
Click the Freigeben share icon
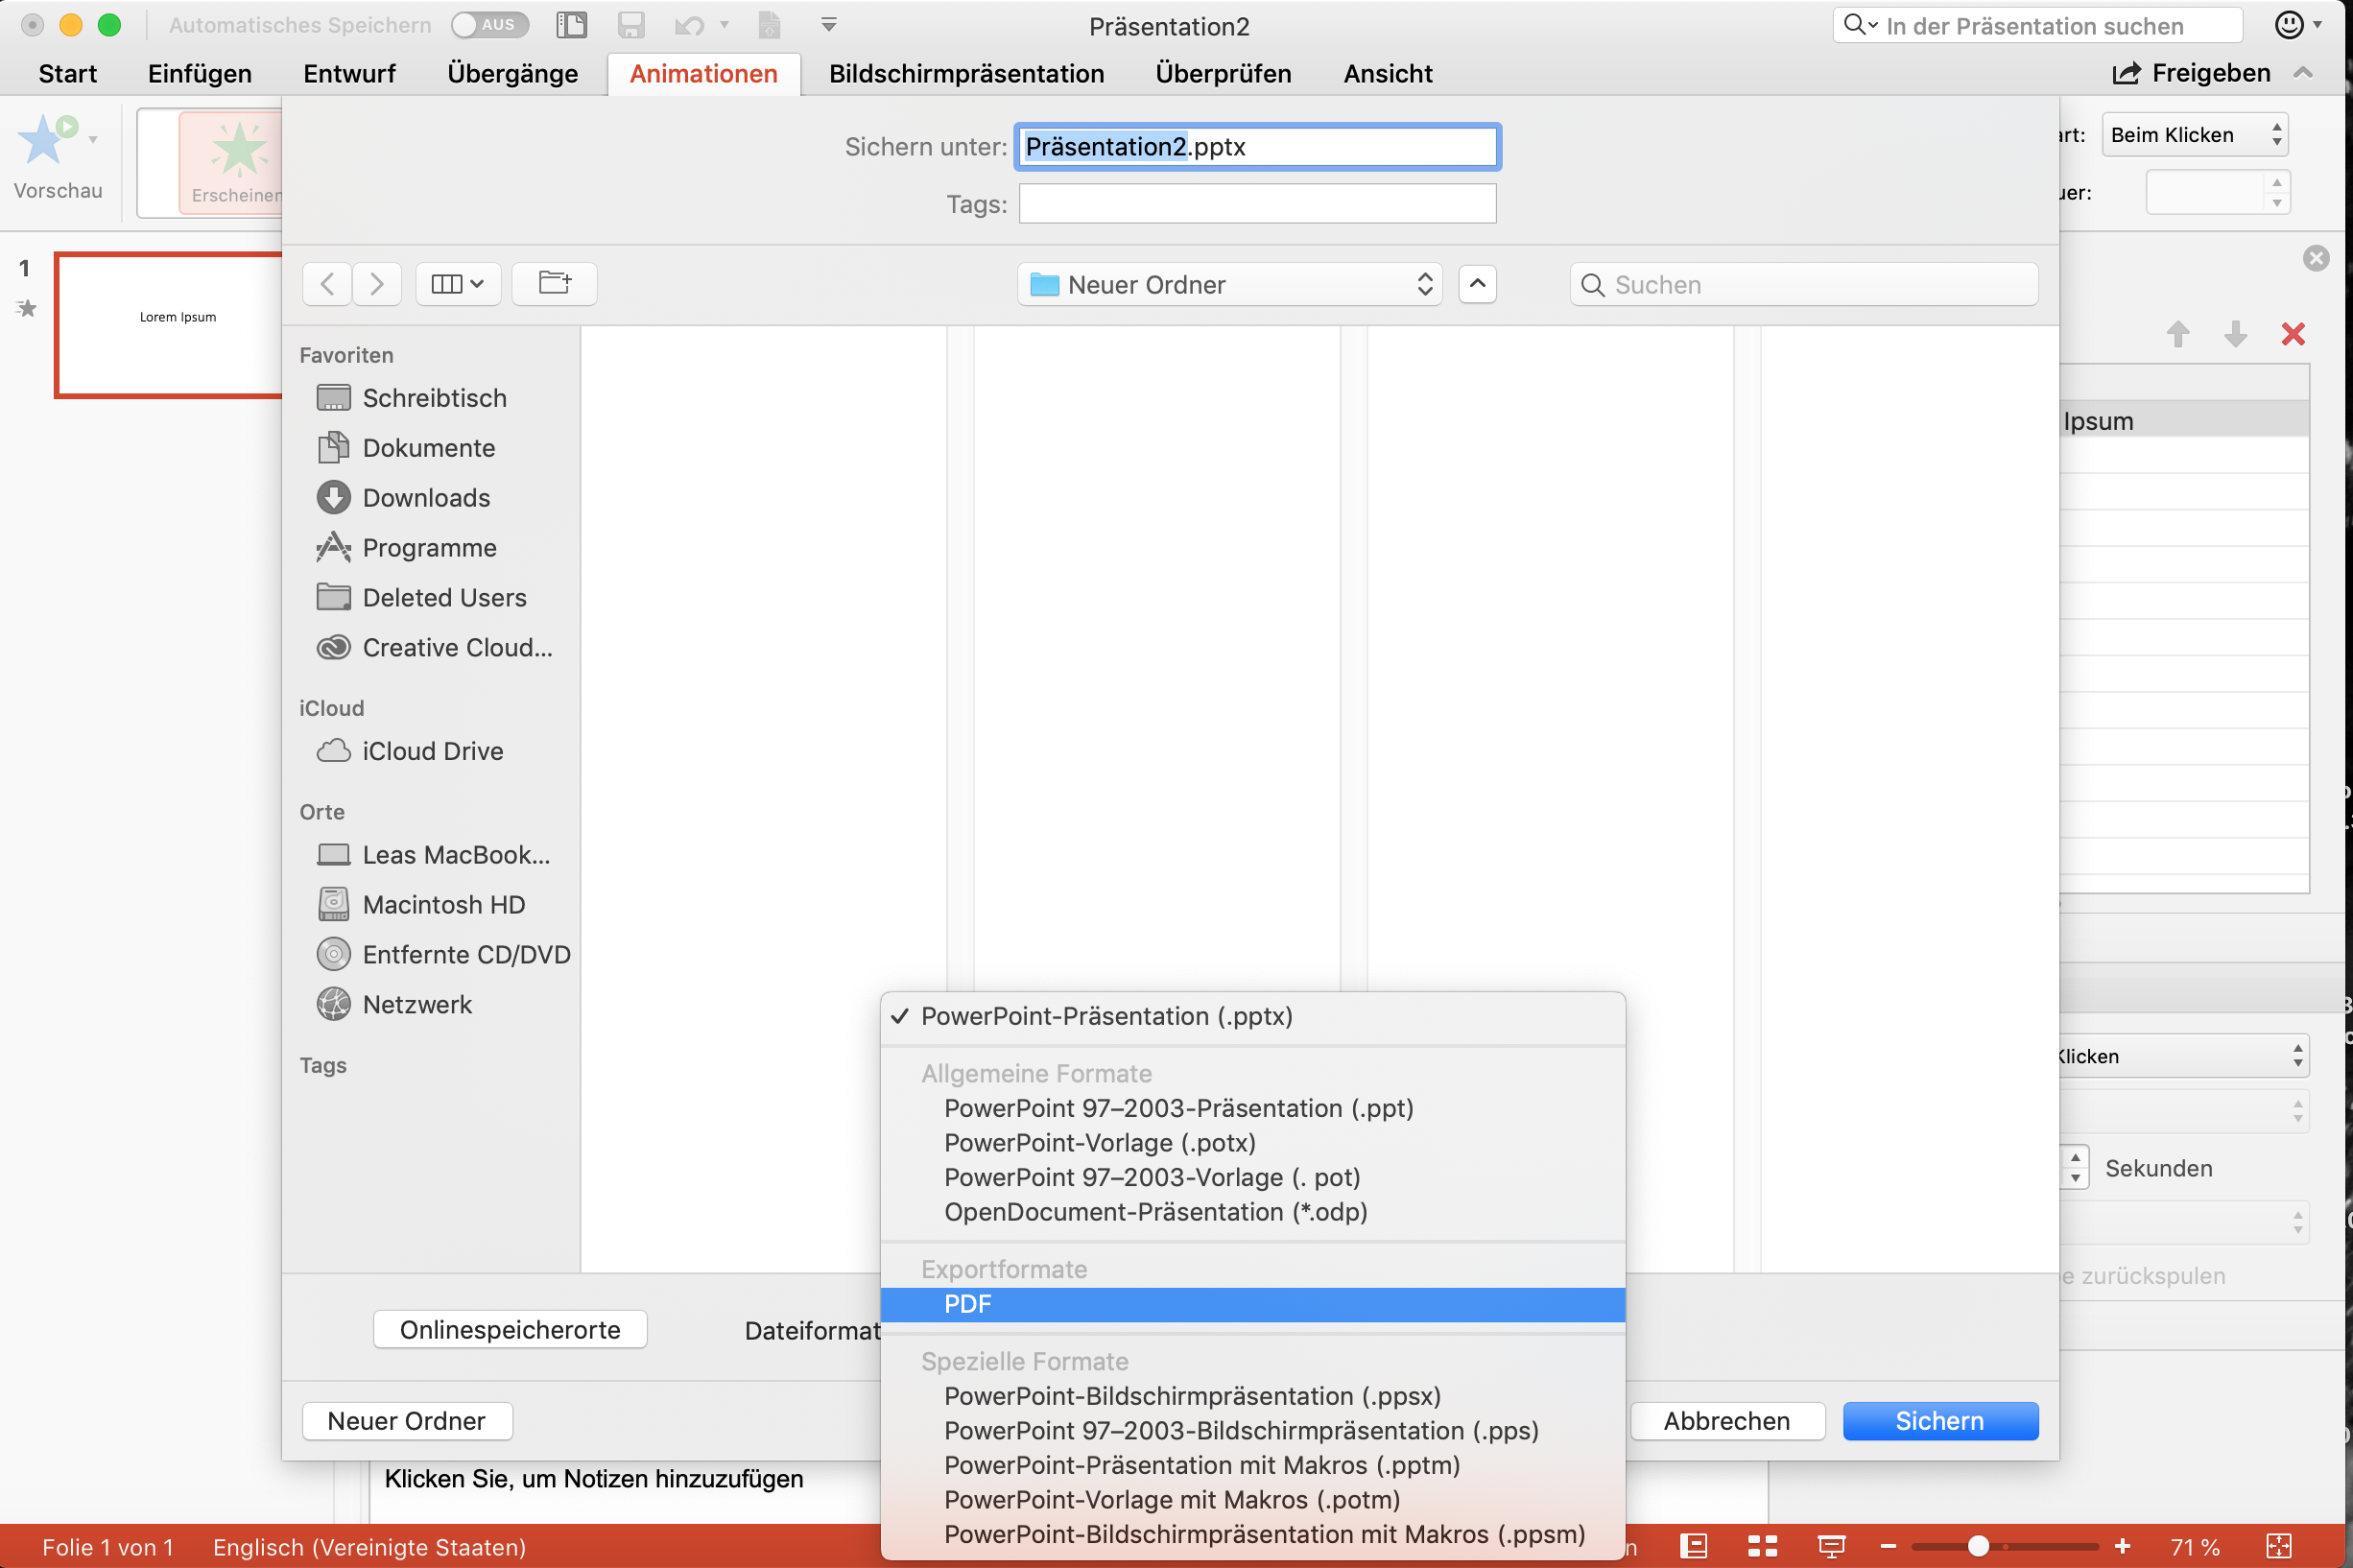(x=2126, y=73)
